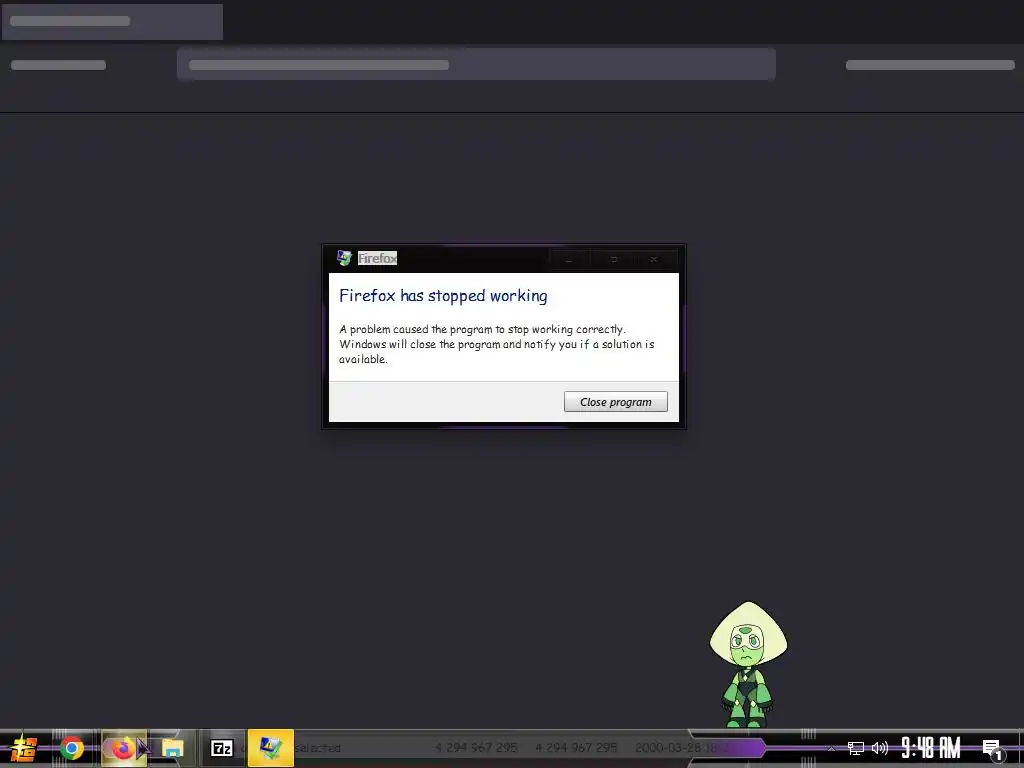This screenshot has height=768, width=1024.
Task: Close the Firefox error dialog window
Action: 653,259
